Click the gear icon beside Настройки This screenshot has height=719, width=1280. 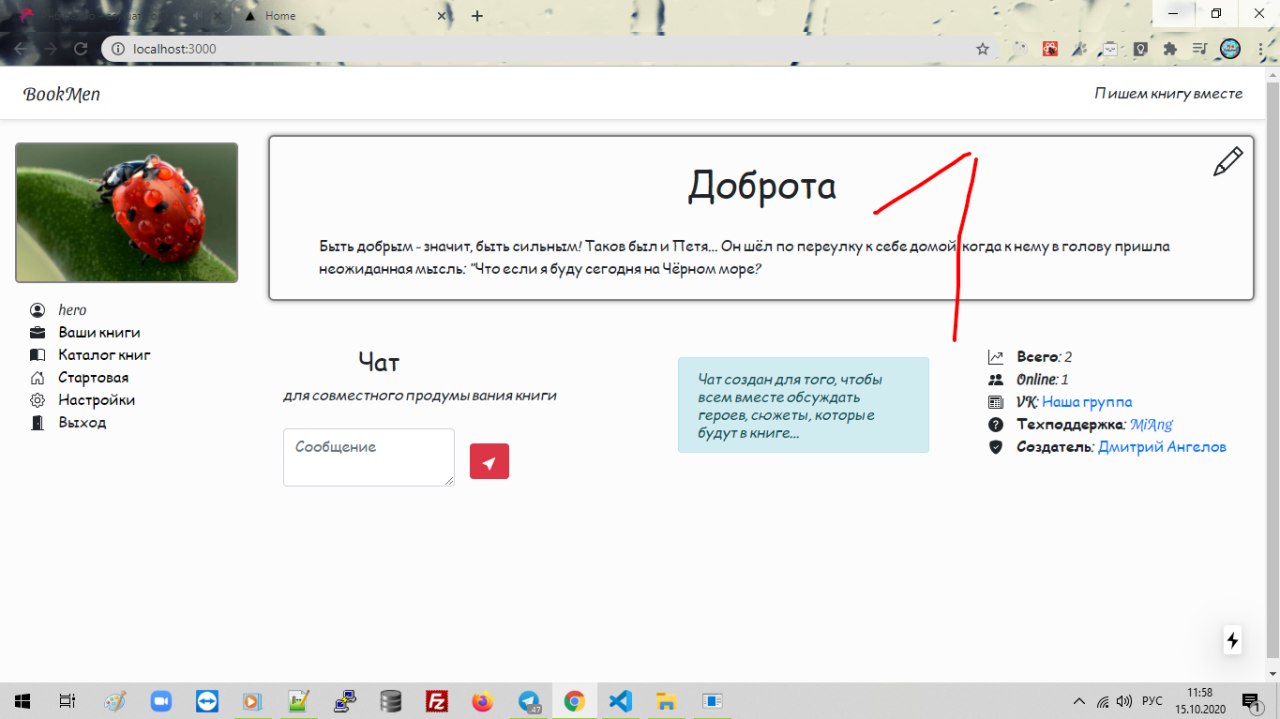tap(38, 400)
